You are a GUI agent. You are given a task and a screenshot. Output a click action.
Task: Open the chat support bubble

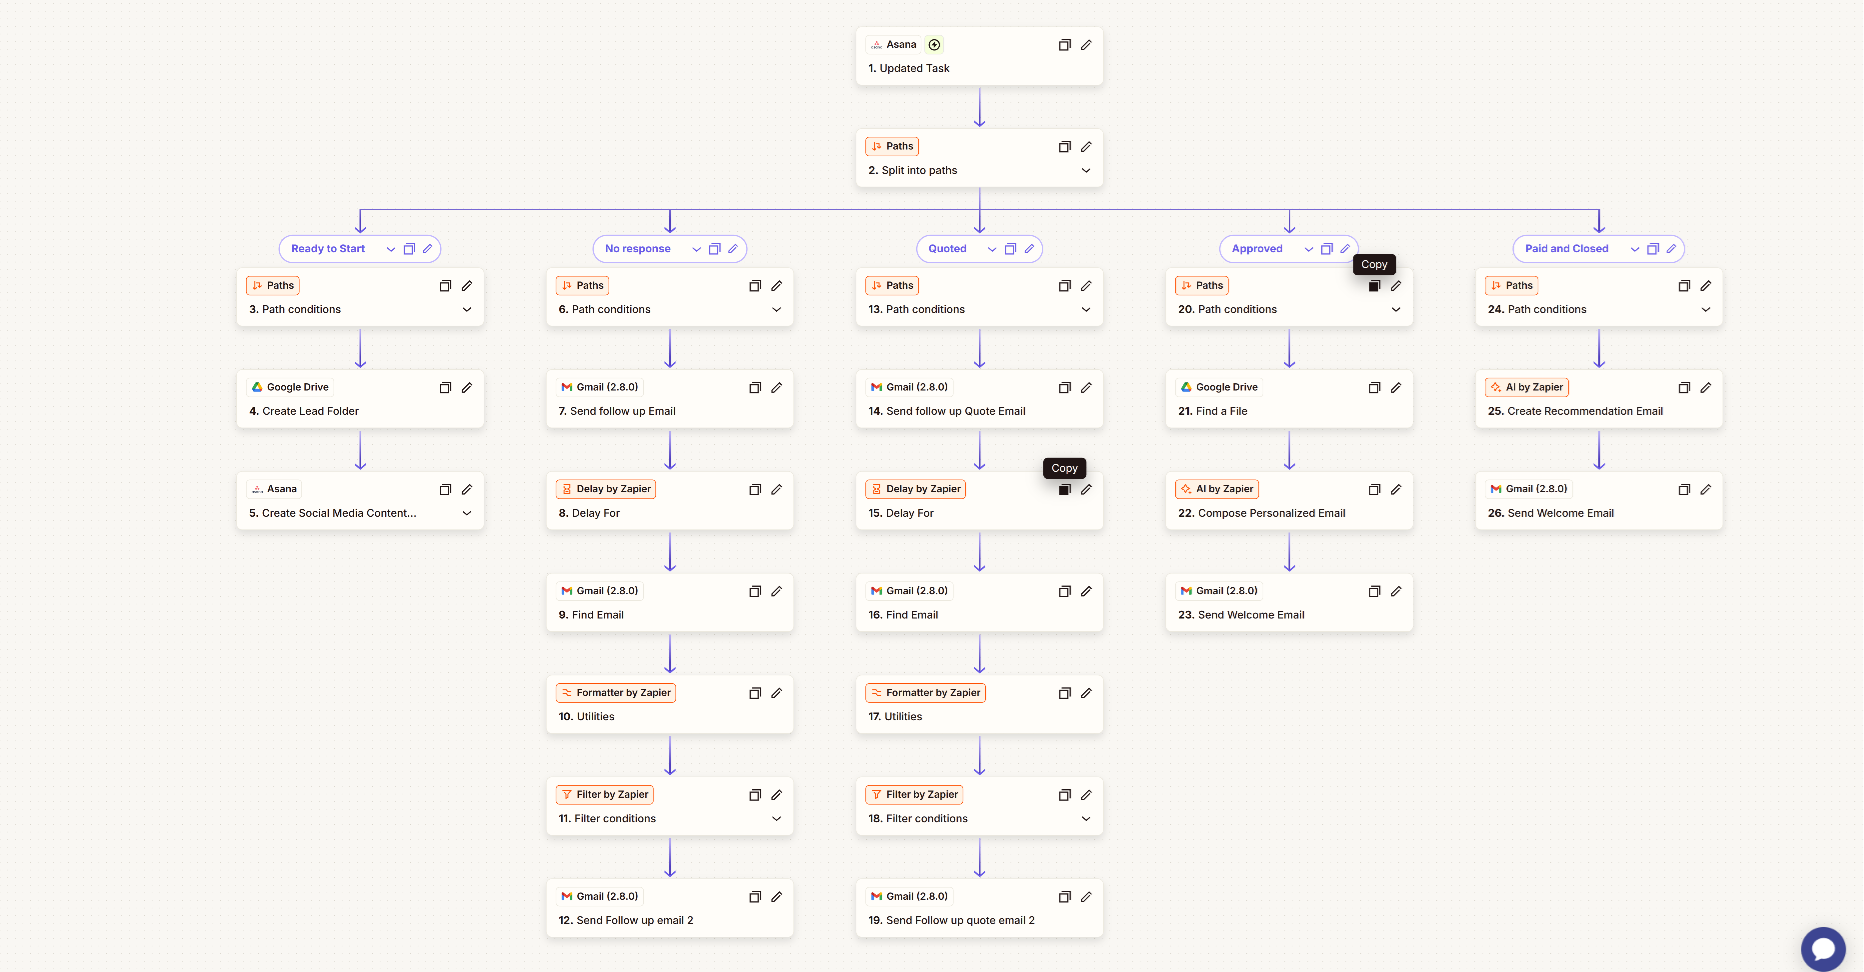(1823, 949)
